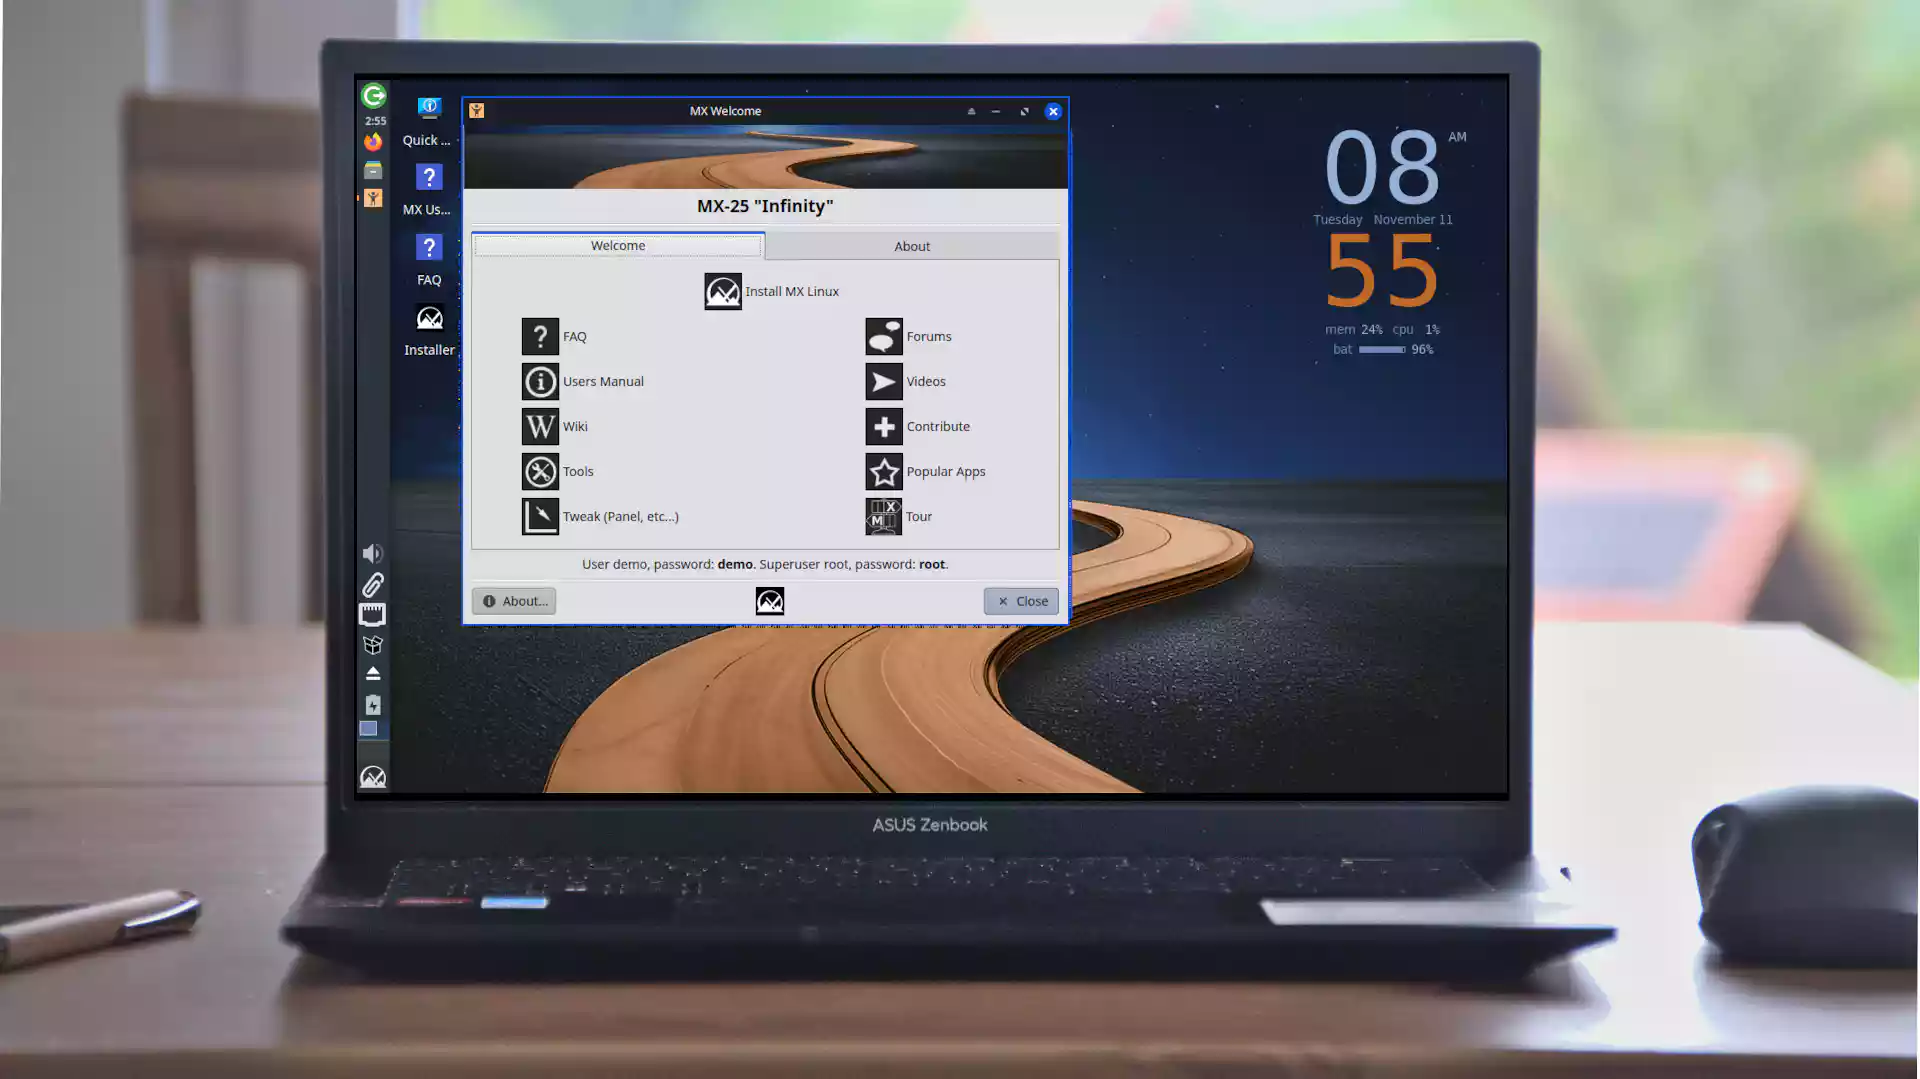Viewport: 1920px width, 1079px height.
Task: Click the Close button in MX Welcome
Action: click(x=1021, y=601)
